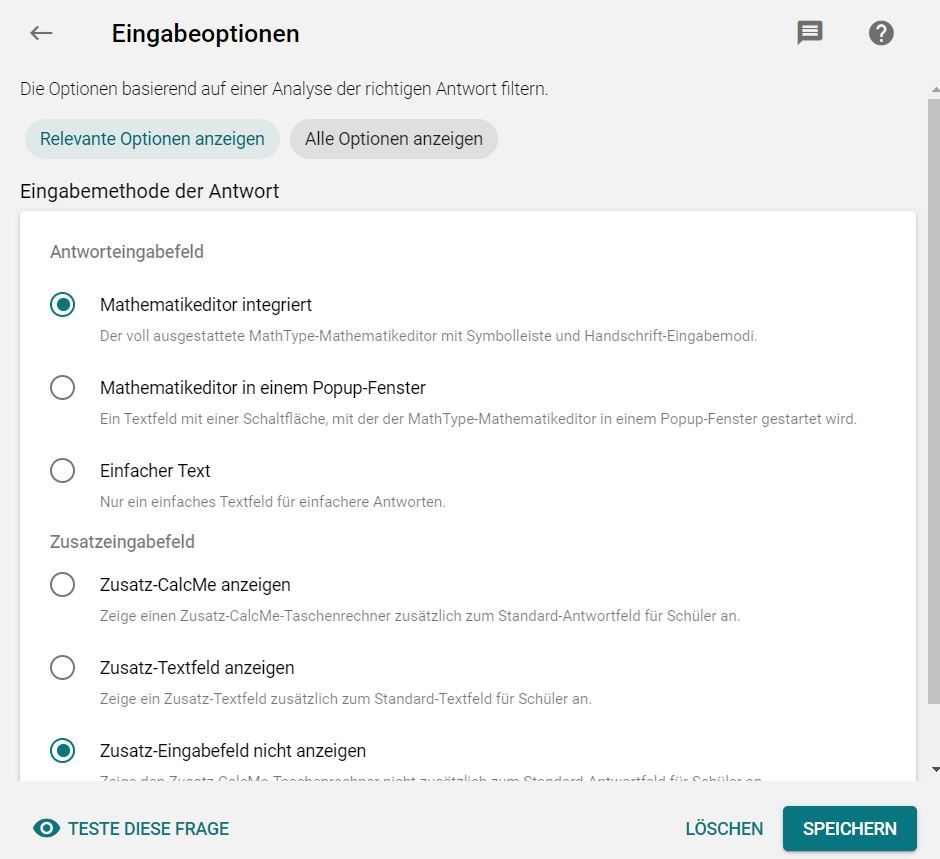Select "Mathematikeditor integriert" radio button
This screenshot has height=859, width=940.
(62, 305)
